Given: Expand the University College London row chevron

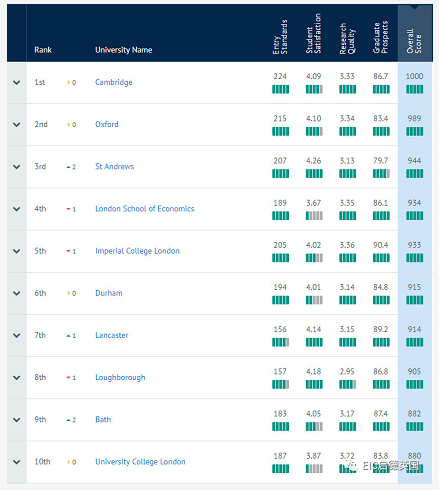Looking at the screenshot, I should coord(17,462).
